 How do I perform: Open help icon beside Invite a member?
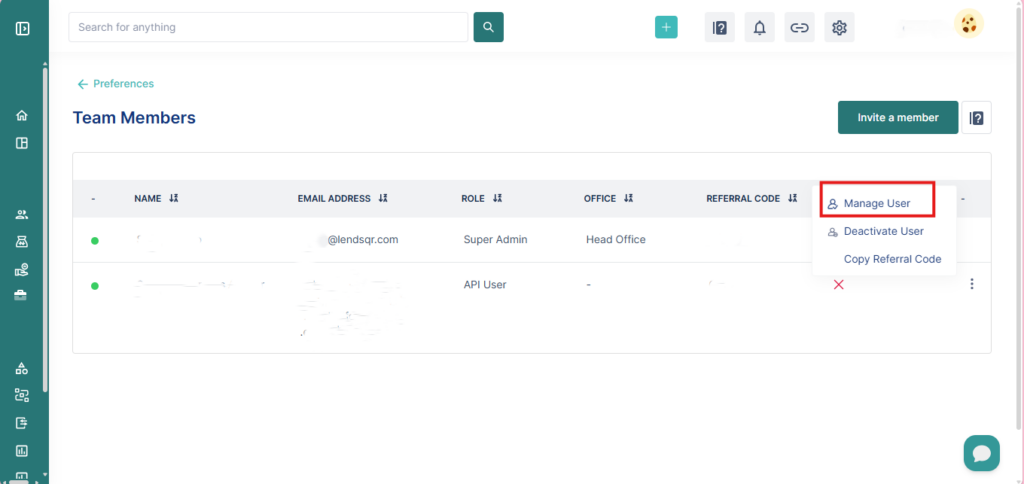(977, 118)
